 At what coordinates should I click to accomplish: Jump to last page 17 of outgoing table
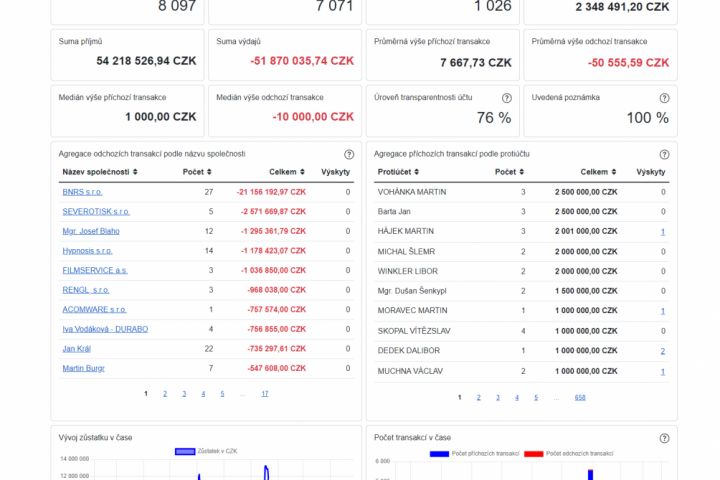click(x=265, y=394)
